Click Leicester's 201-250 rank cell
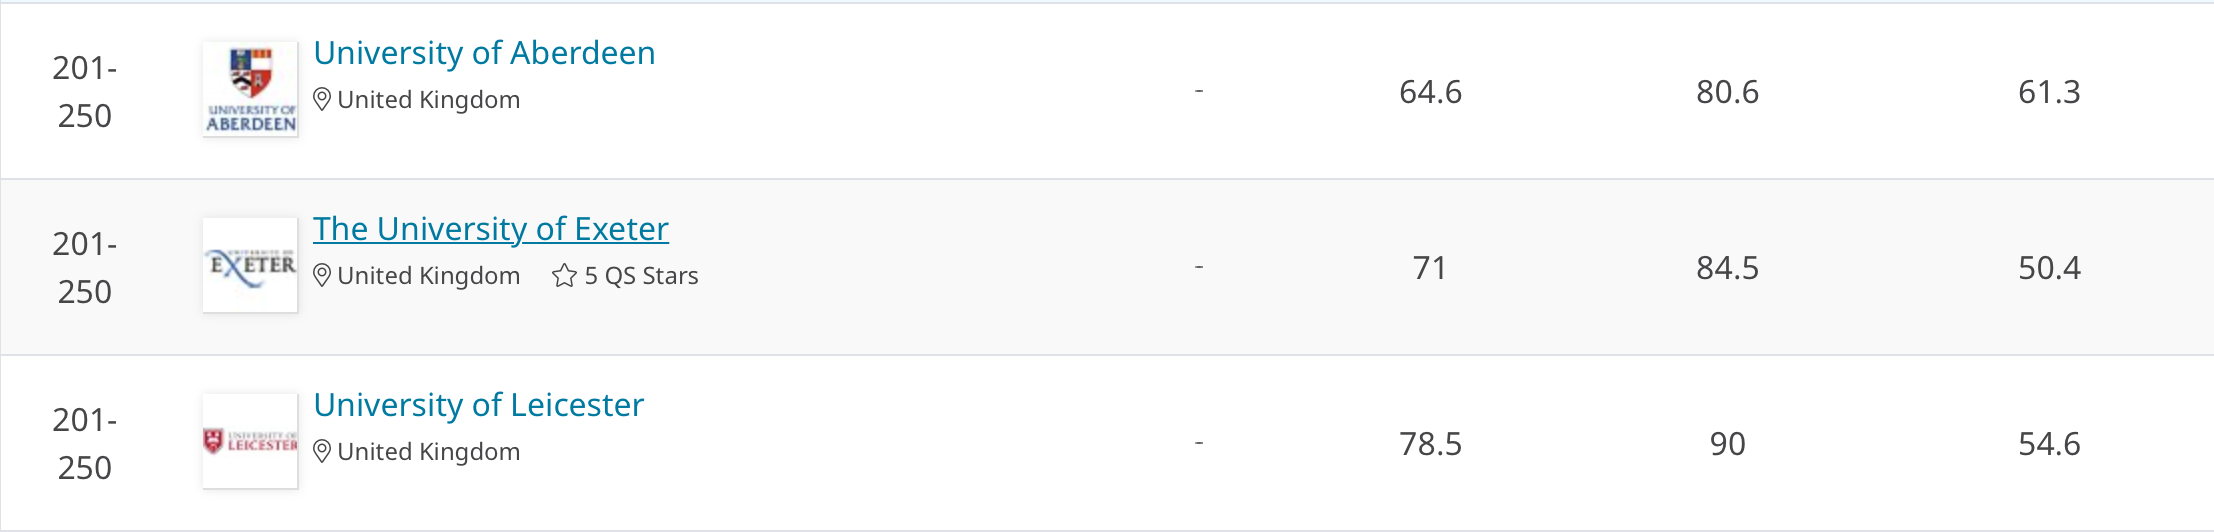 85,444
